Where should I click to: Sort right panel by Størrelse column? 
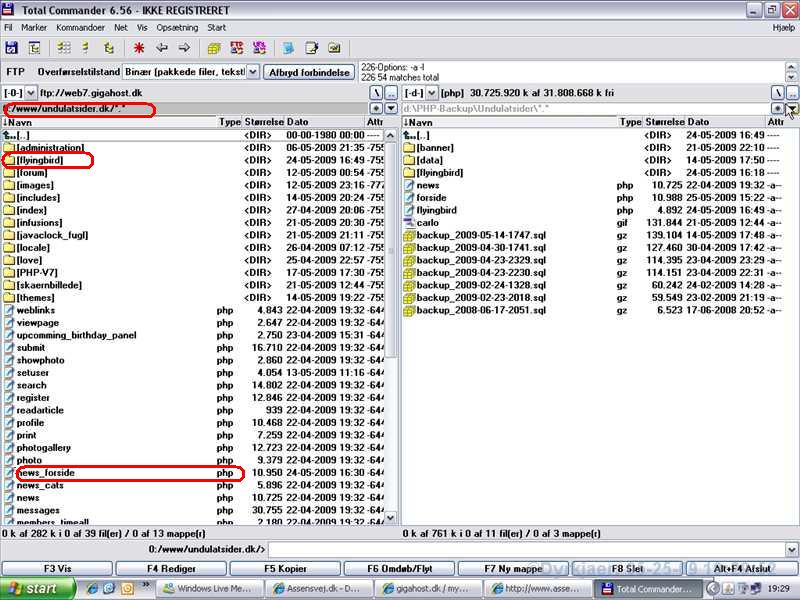665,122
